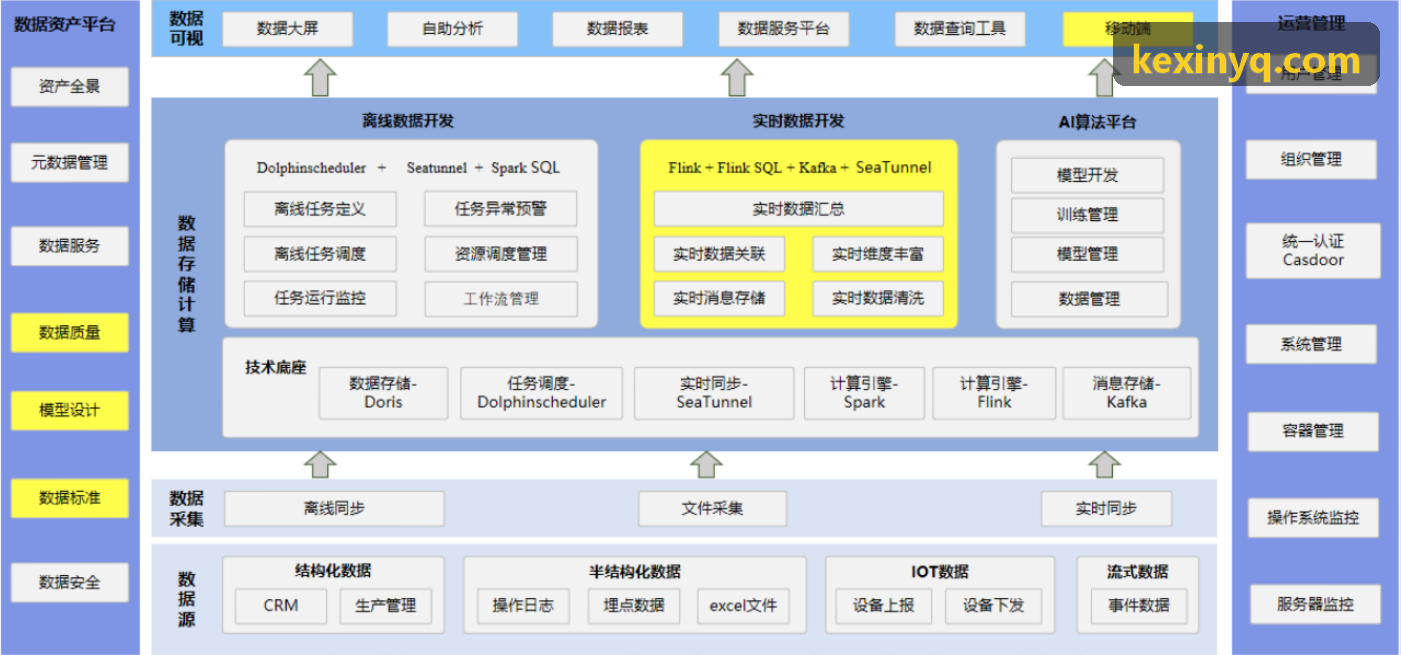Open 数据大屏 in the 数据可视 row
Viewport: 1401px width, 655px height.
tap(287, 29)
